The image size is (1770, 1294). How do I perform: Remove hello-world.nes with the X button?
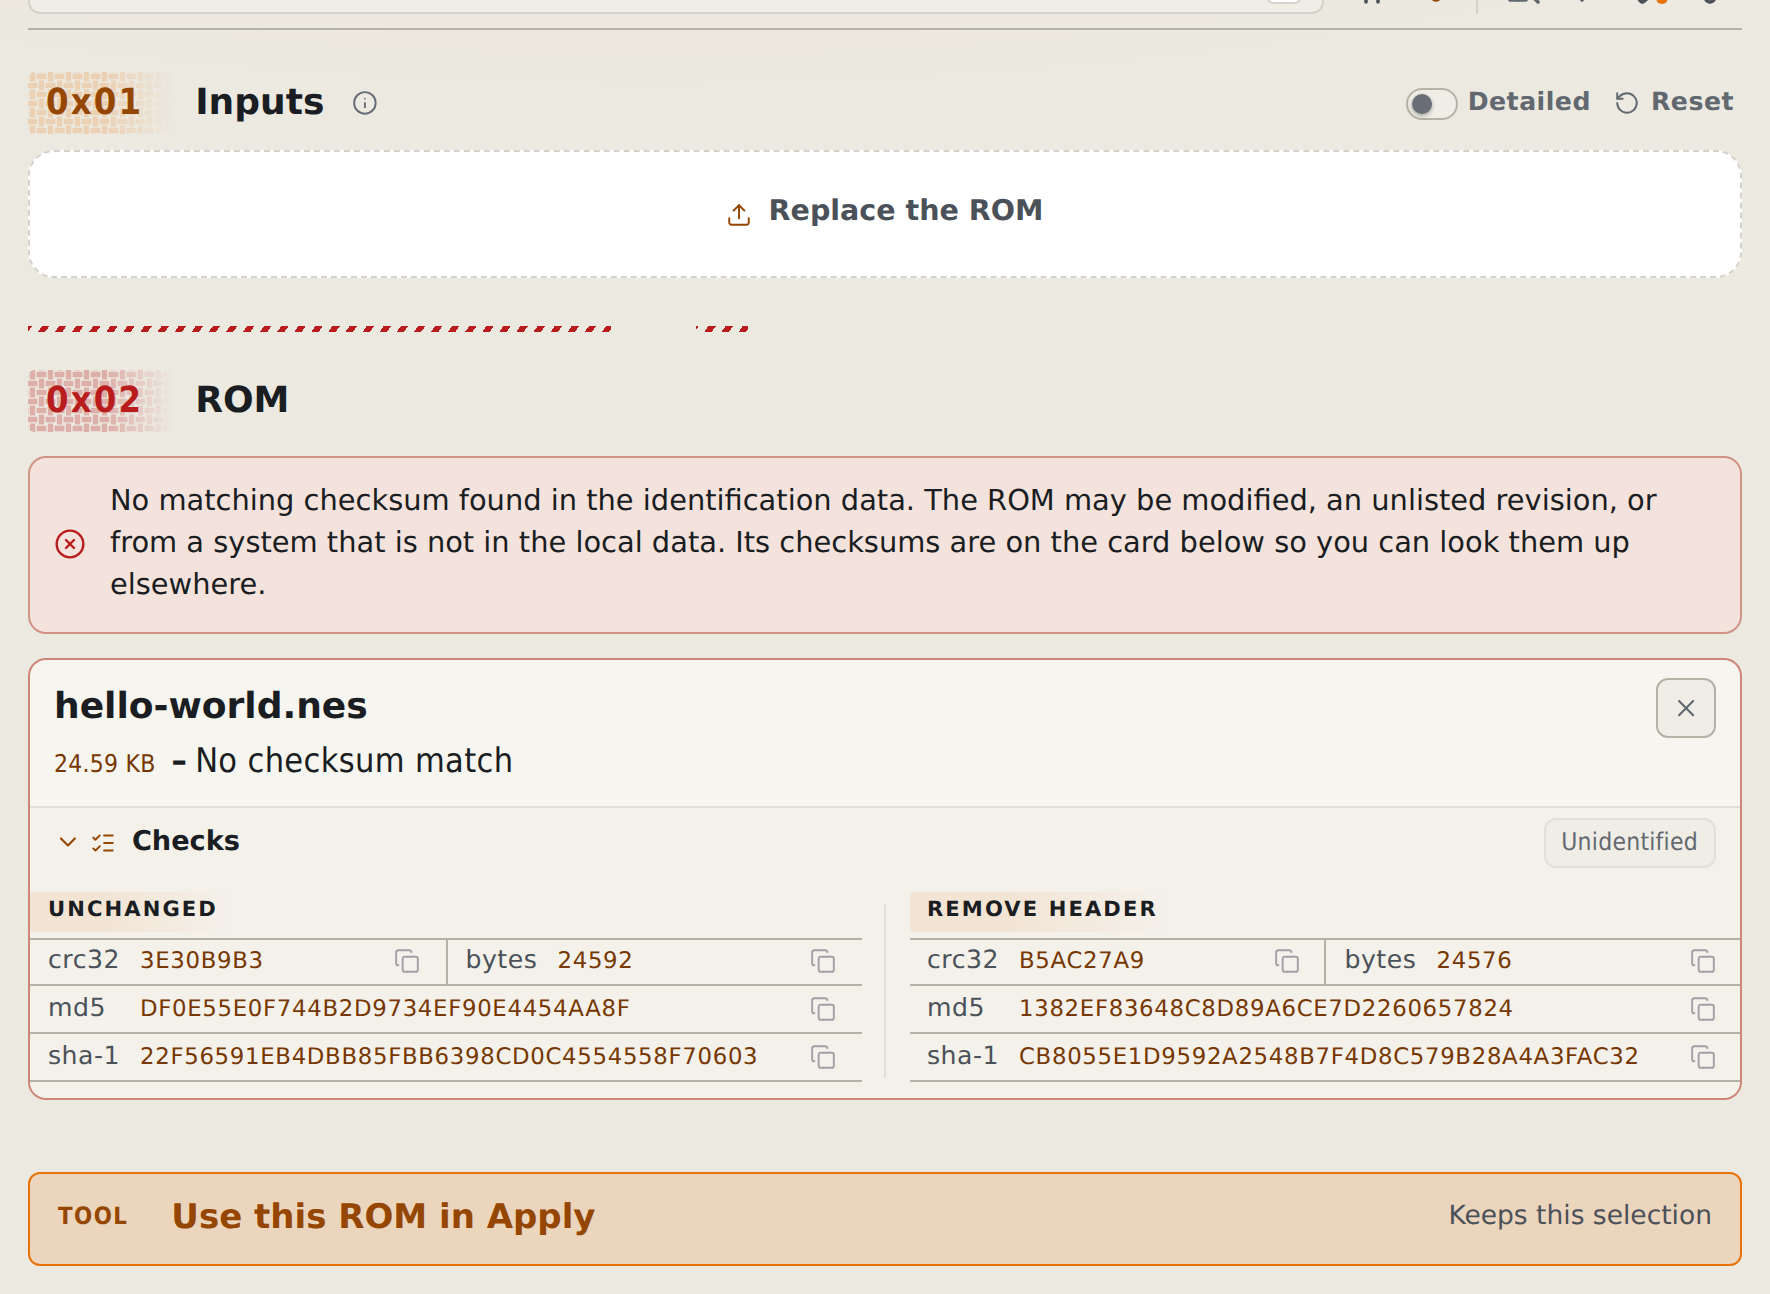[1686, 708]
